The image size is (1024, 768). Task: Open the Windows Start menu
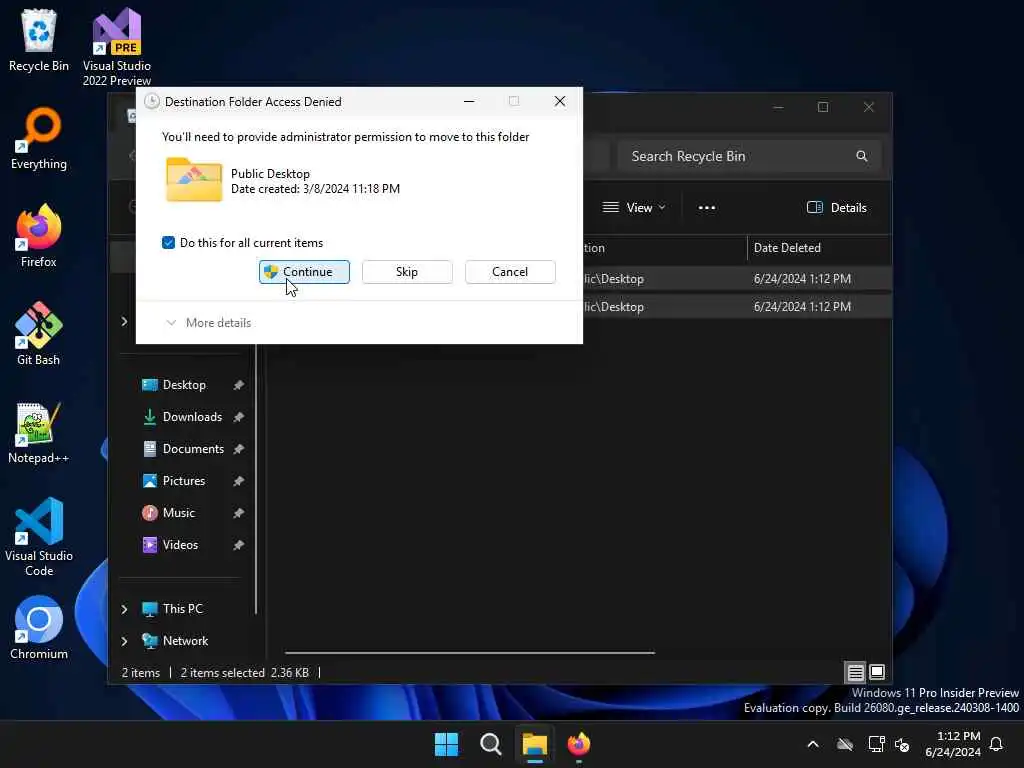[447, 744]
